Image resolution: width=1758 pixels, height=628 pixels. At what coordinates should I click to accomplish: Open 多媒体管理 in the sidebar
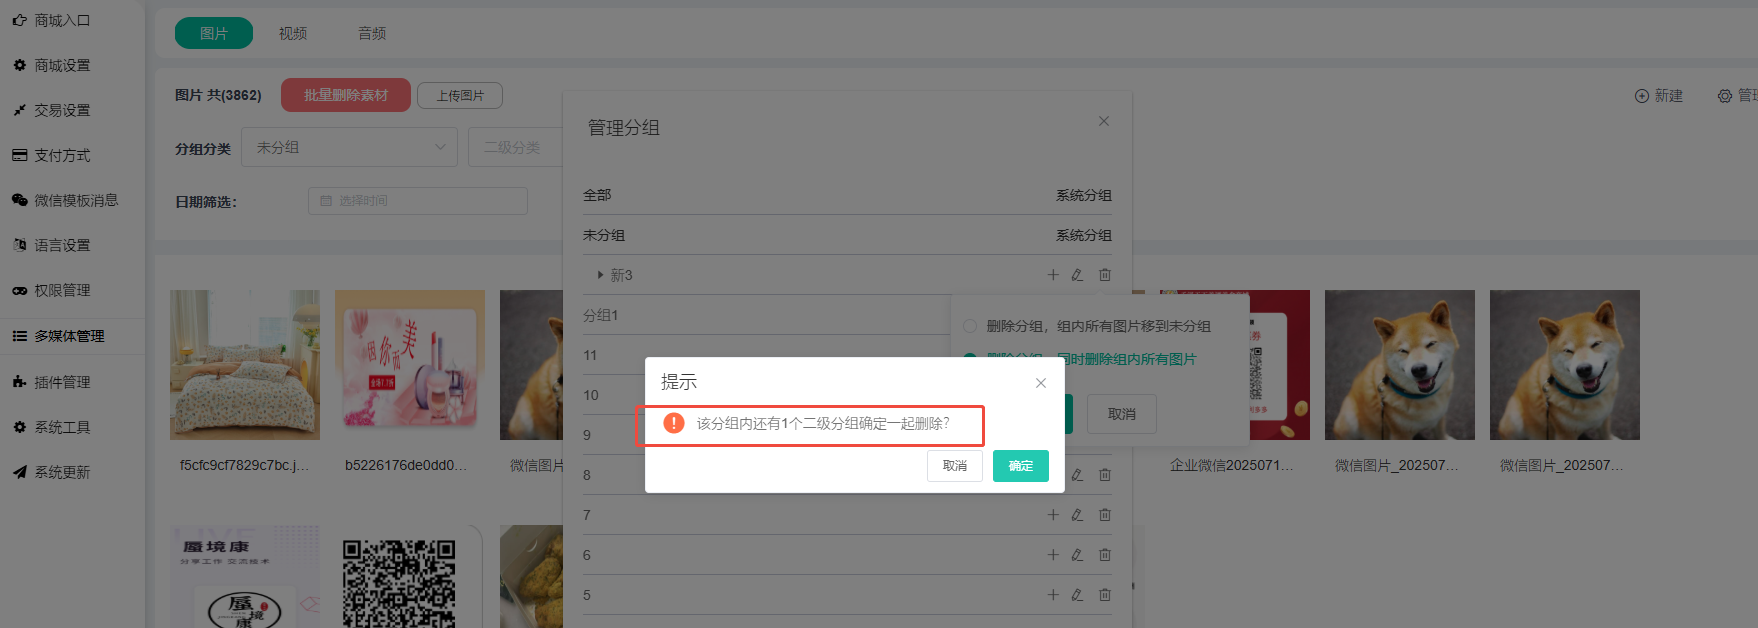click(68, 336)
